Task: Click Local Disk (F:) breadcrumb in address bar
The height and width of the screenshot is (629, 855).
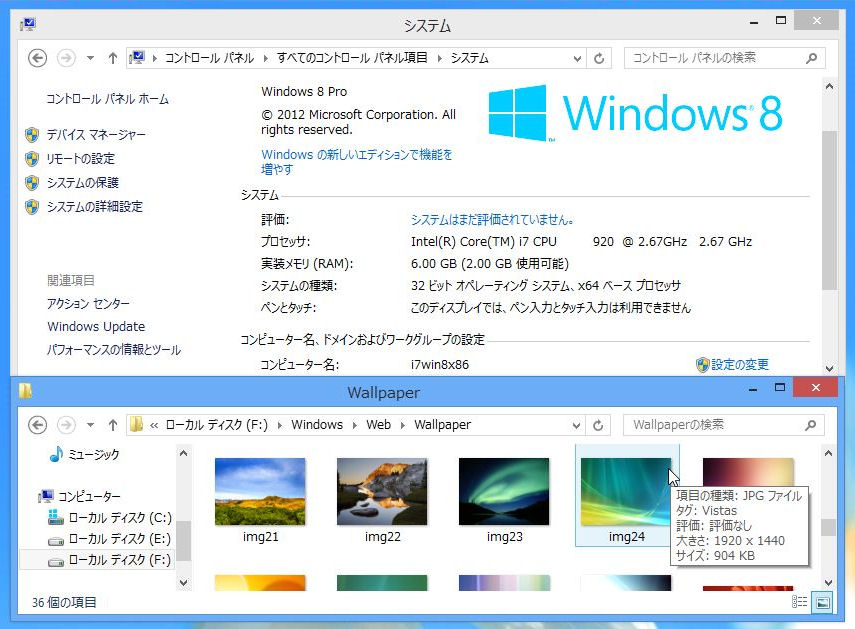Action: click(216, 425)
